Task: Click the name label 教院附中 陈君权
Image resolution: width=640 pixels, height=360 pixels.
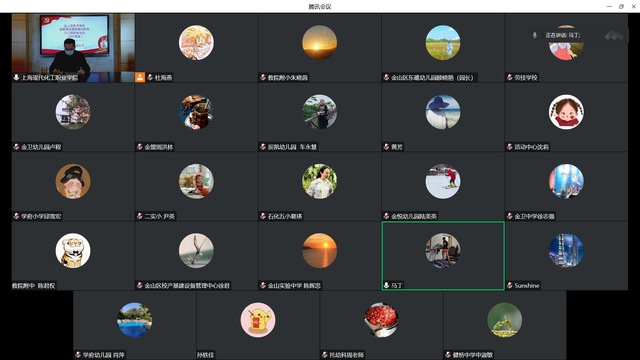Action: click(33, 286)
